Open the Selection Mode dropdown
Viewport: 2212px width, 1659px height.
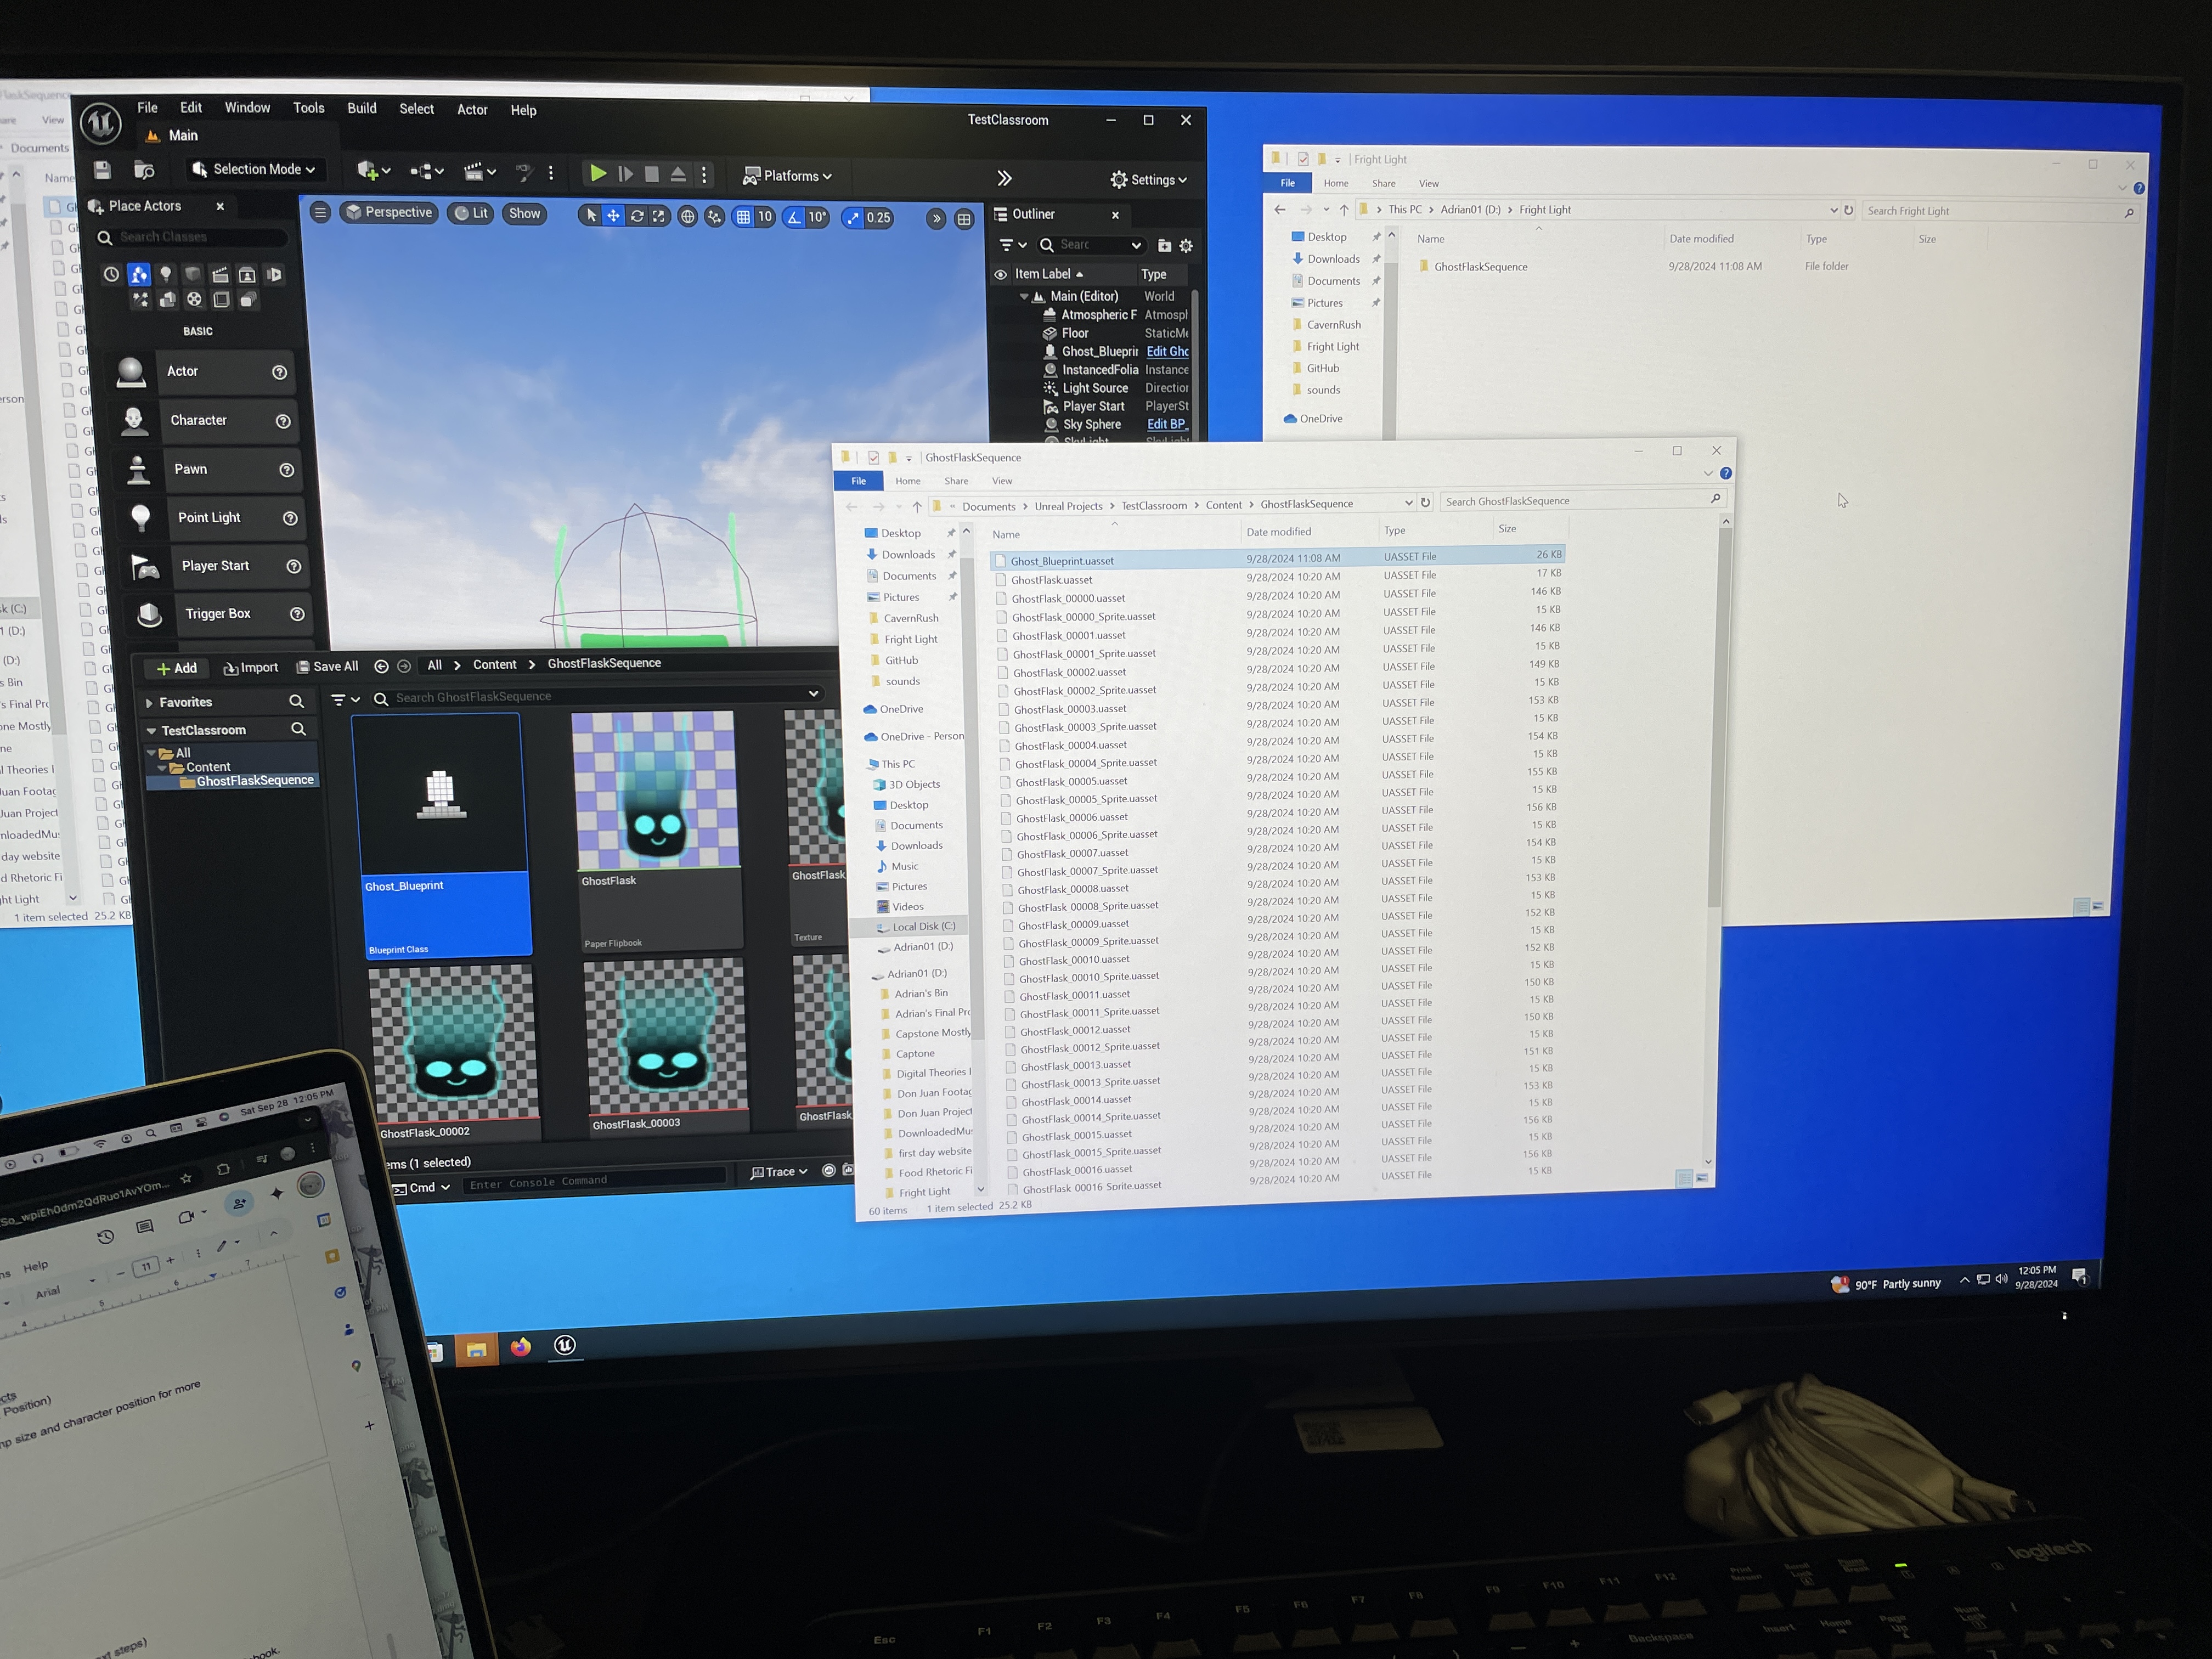254,170
